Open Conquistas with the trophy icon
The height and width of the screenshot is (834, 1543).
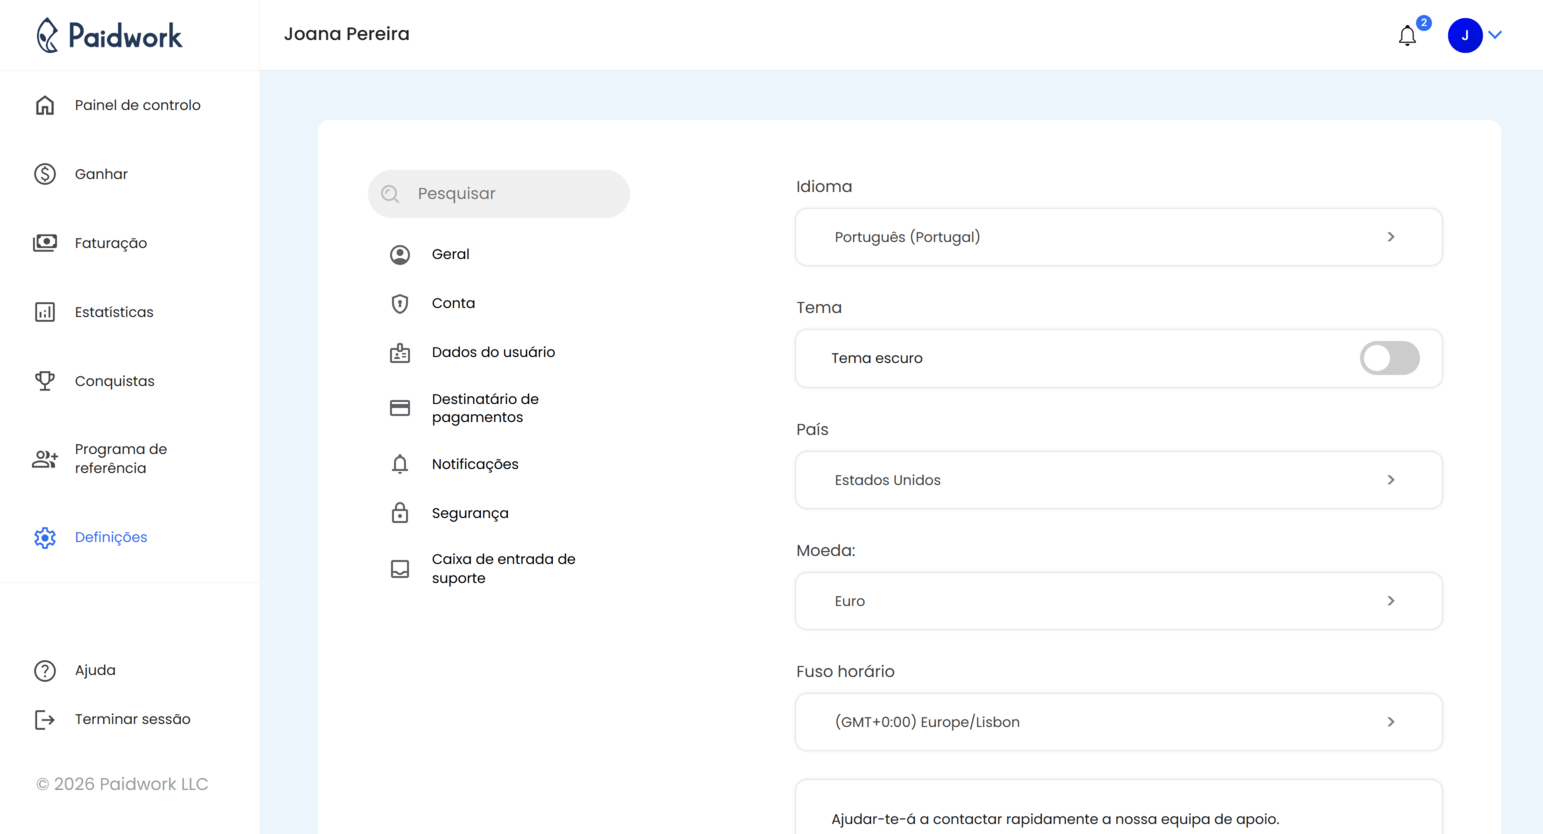tap(45, 380)
